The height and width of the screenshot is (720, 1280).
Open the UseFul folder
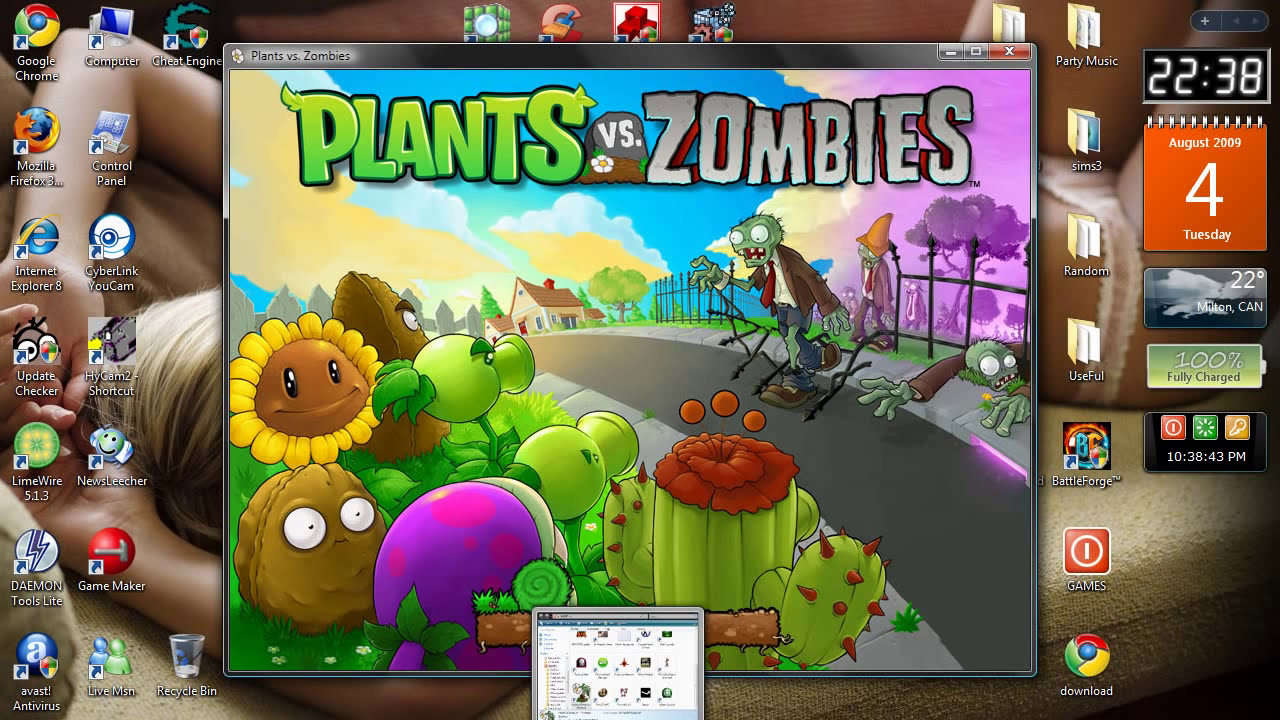[1086, 352]
